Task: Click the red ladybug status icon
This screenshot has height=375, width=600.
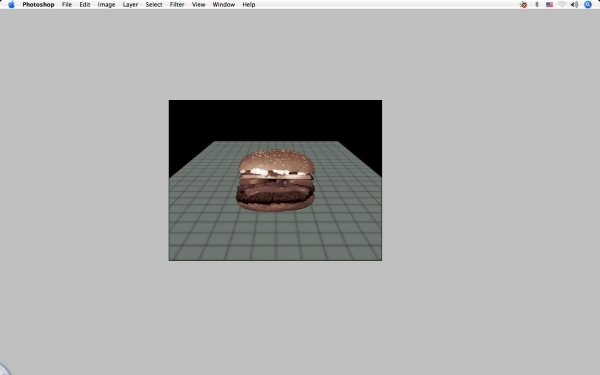Action: [523, 5]
